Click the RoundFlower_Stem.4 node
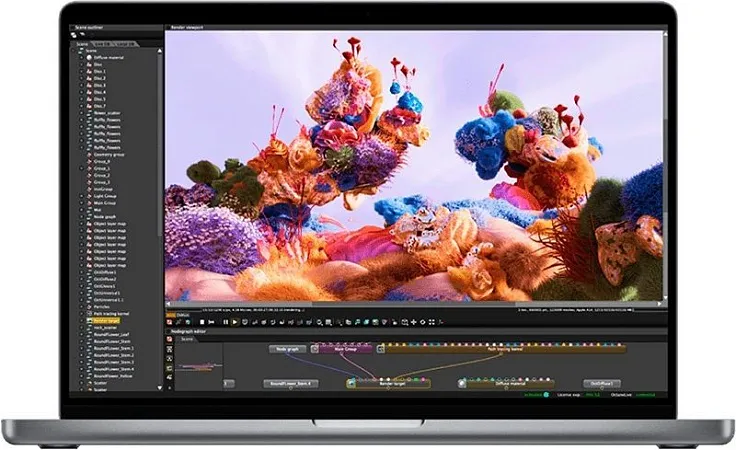 [x=291, y=383]
